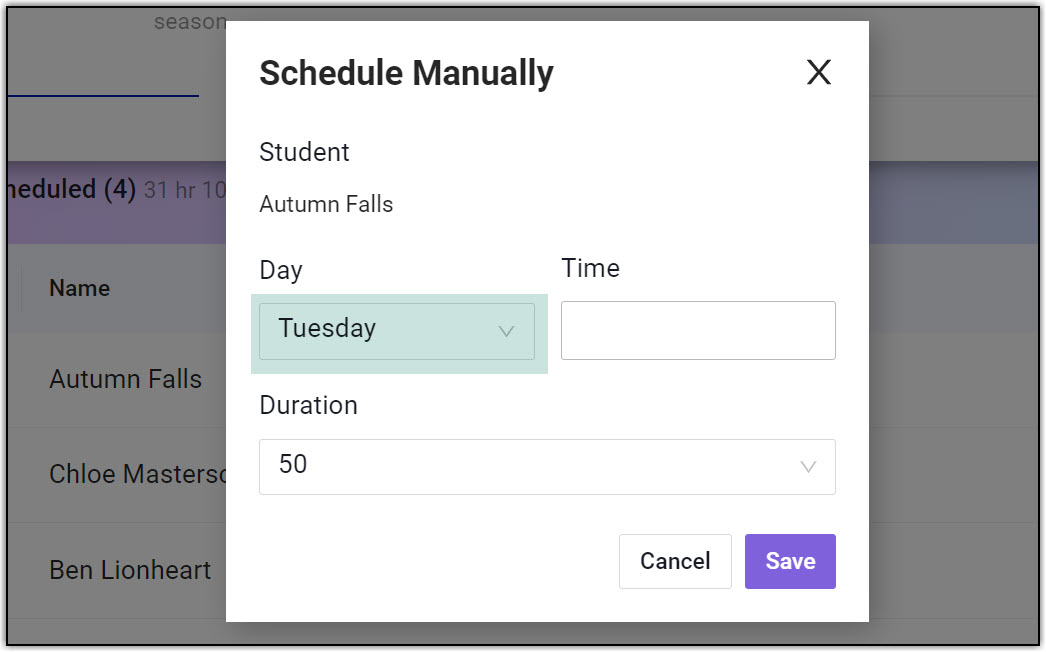Select Autumn Falls in the background list
The width and height of the screenshot is (1046, 652).
[x=125, y=380]
